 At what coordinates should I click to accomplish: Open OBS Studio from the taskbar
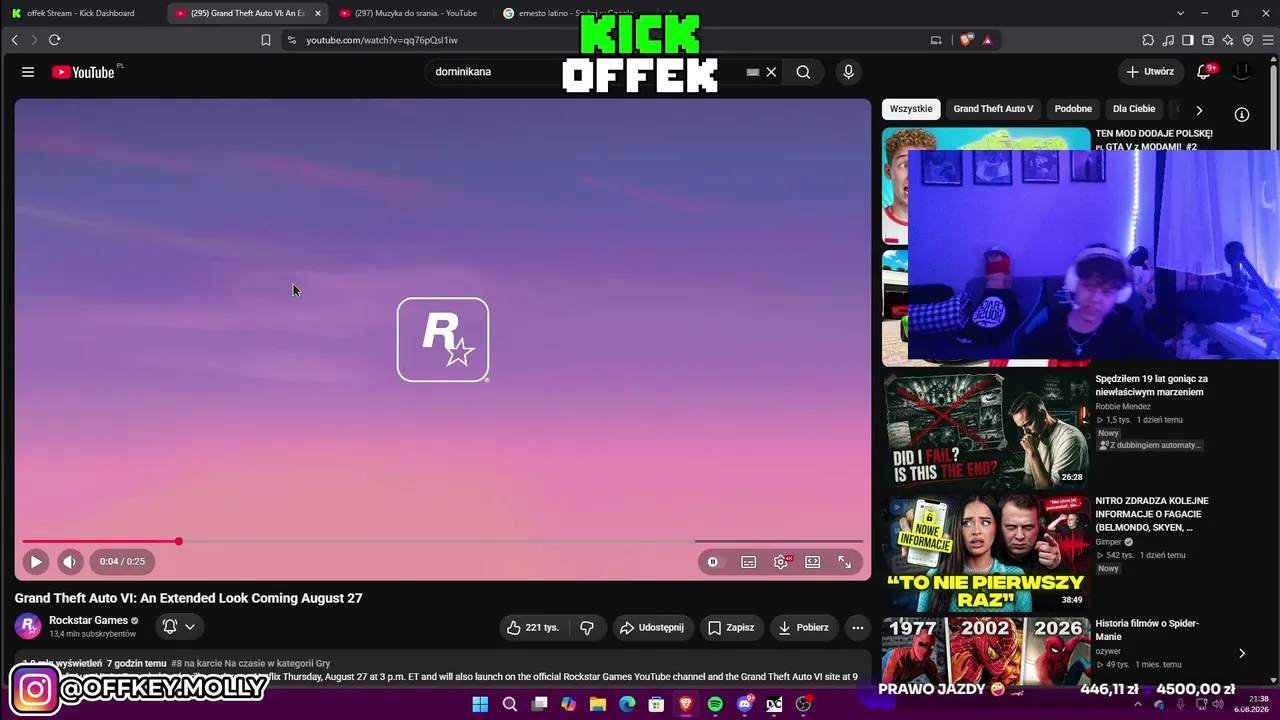(803, 704)
